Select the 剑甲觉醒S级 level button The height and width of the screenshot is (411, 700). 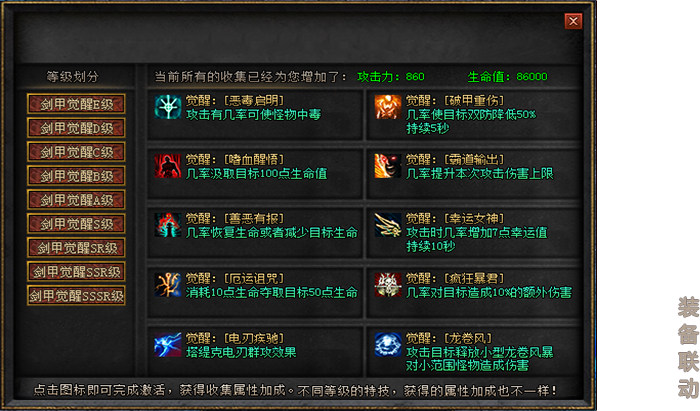point(76,224)
